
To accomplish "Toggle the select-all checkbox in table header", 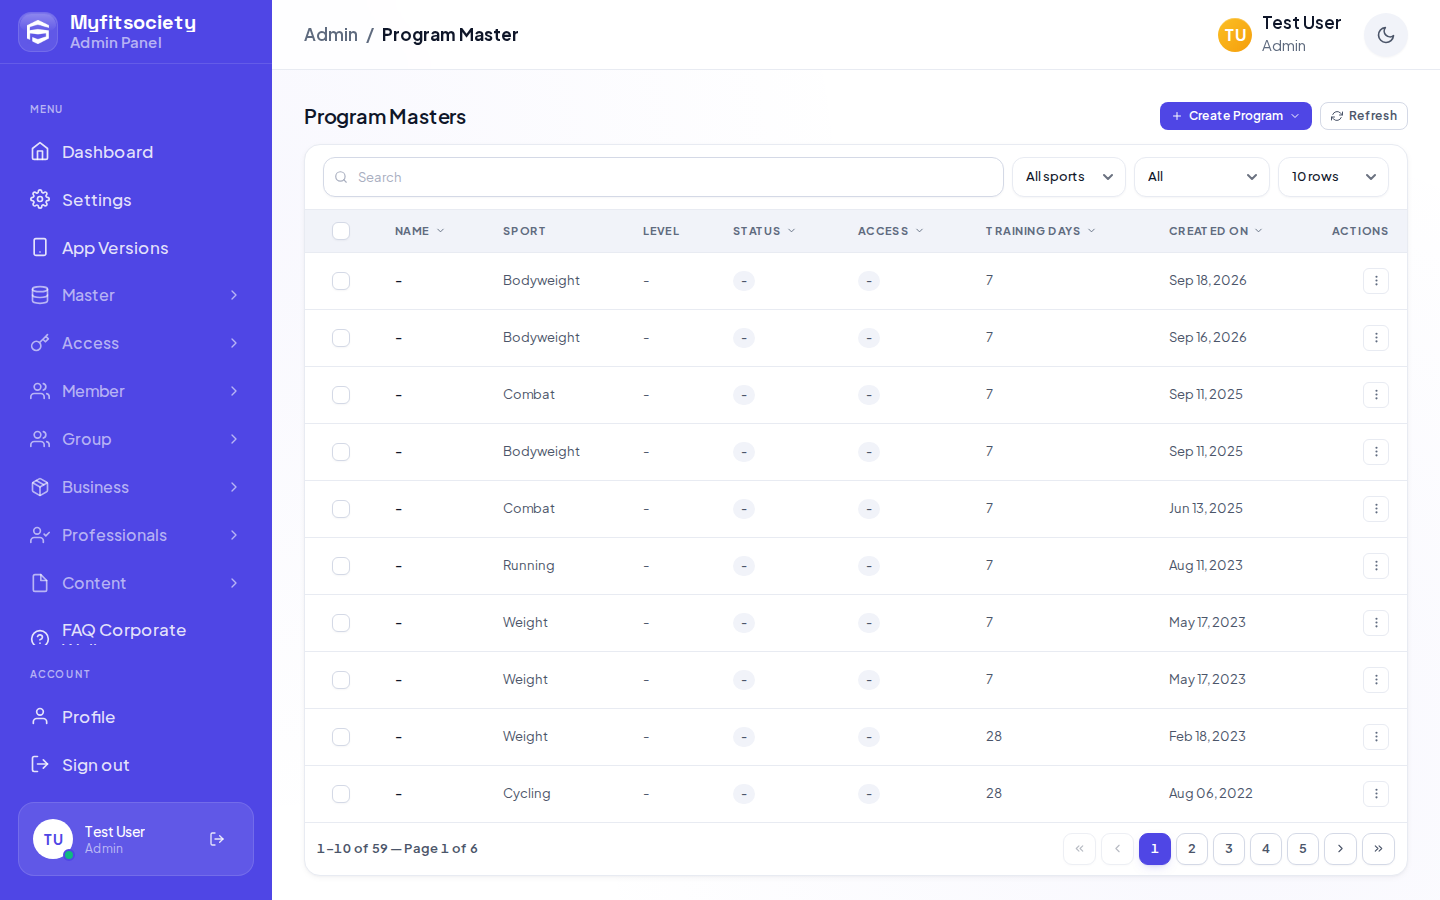I will pyautogui.click(x=341, y=231).
